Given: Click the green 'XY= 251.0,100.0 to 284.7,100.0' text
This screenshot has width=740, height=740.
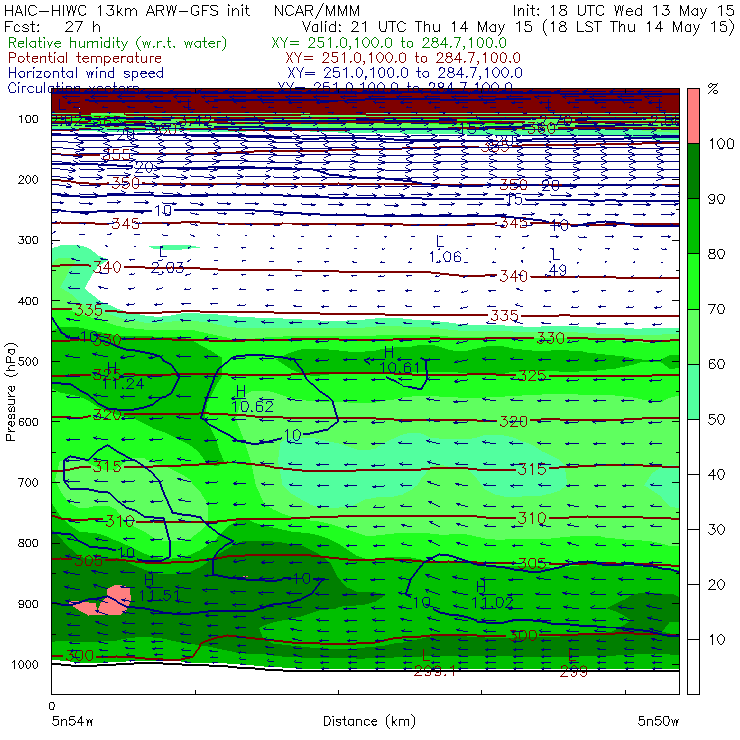Looking at the screenshot, I should pyautogui.click(x=389, y=43).
